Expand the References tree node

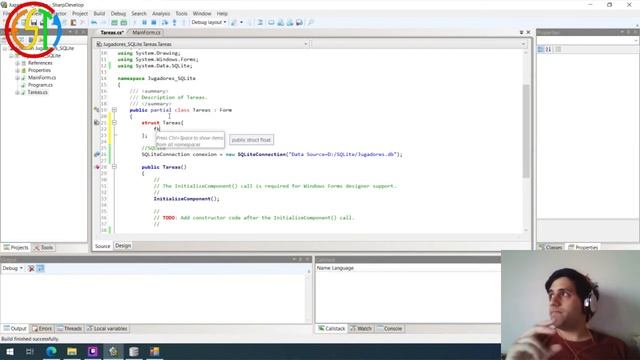(x=17, y=63)
